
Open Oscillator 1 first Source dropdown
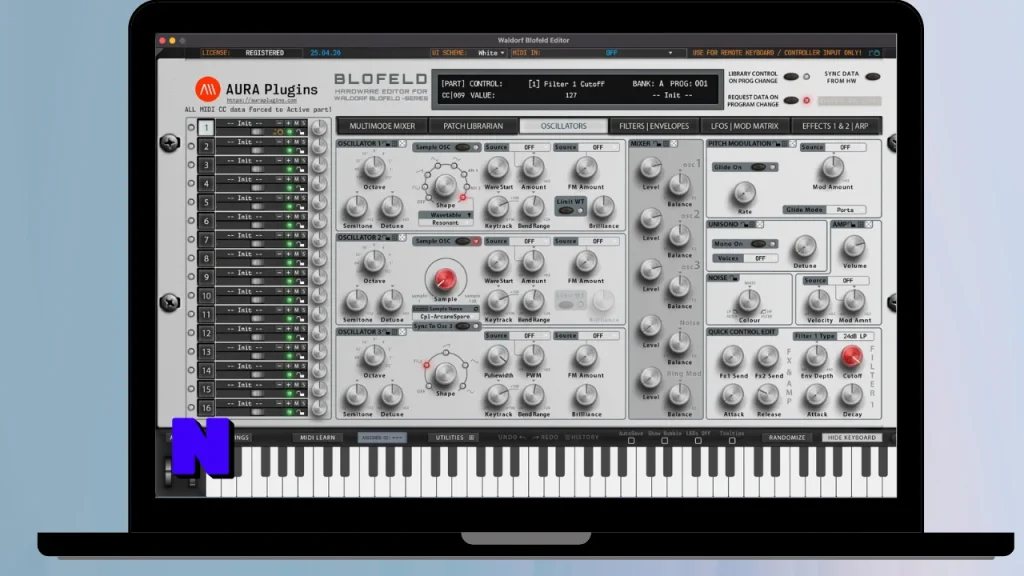pyautogui.click(x=529, y=148)
